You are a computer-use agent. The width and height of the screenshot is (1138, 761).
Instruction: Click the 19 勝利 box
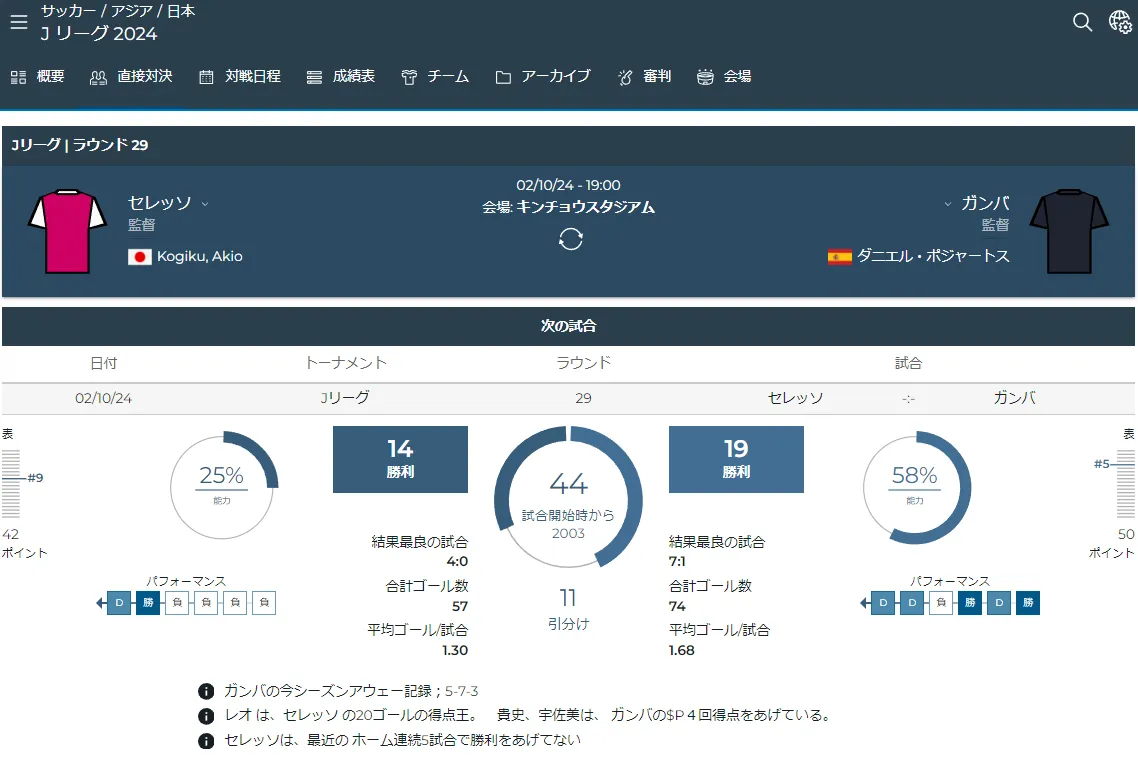736,459
